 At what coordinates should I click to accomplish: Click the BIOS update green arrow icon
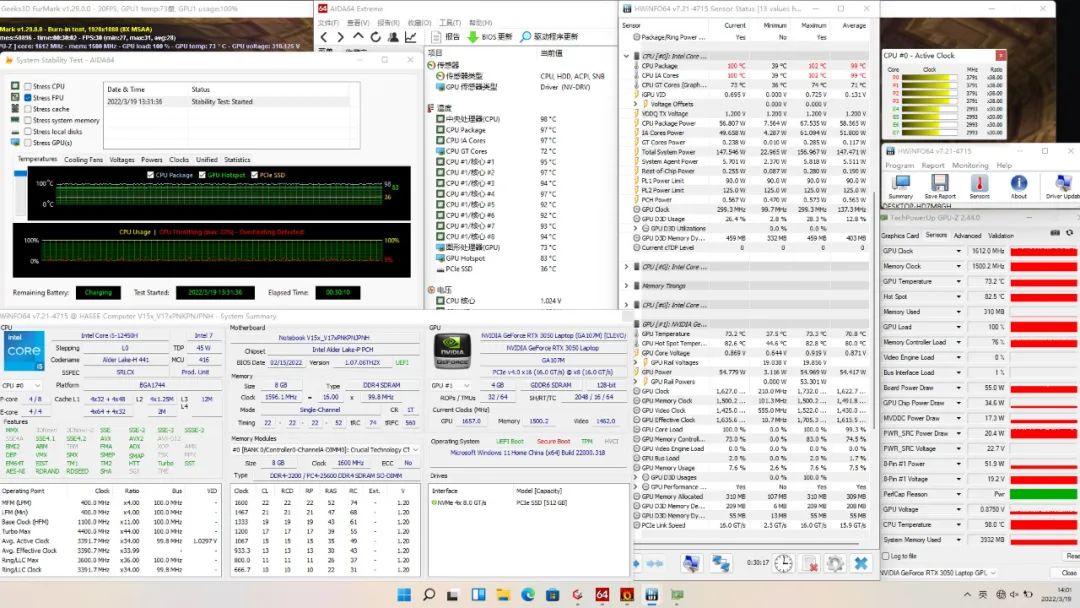pos(472,37)
